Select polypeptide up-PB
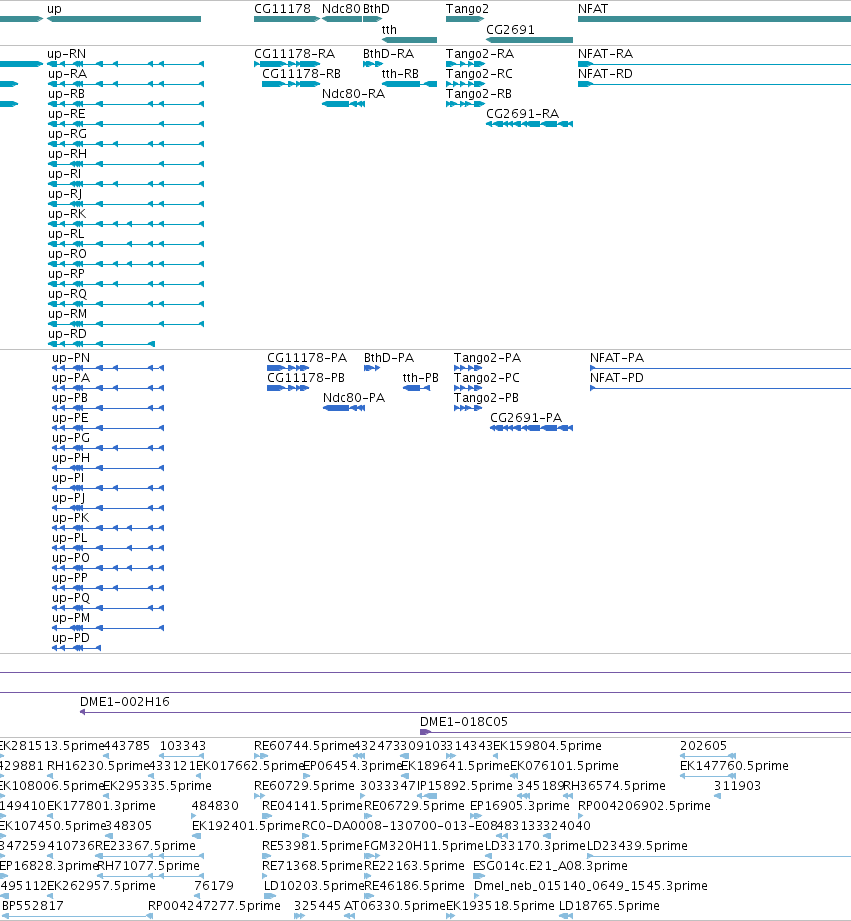Image resolution: width=851 pixels, height=921 pixels. 108,408
